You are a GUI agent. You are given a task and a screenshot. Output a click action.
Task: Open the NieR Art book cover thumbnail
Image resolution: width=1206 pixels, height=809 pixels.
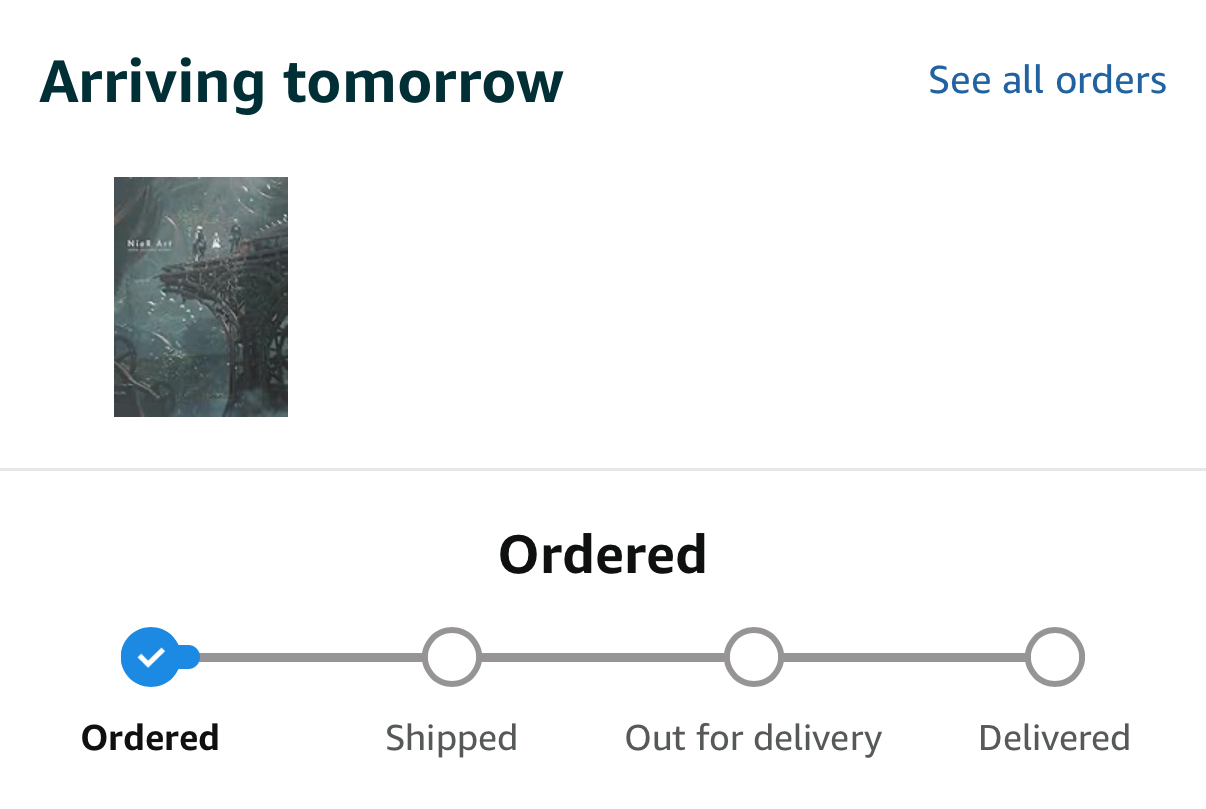point(201,297)
